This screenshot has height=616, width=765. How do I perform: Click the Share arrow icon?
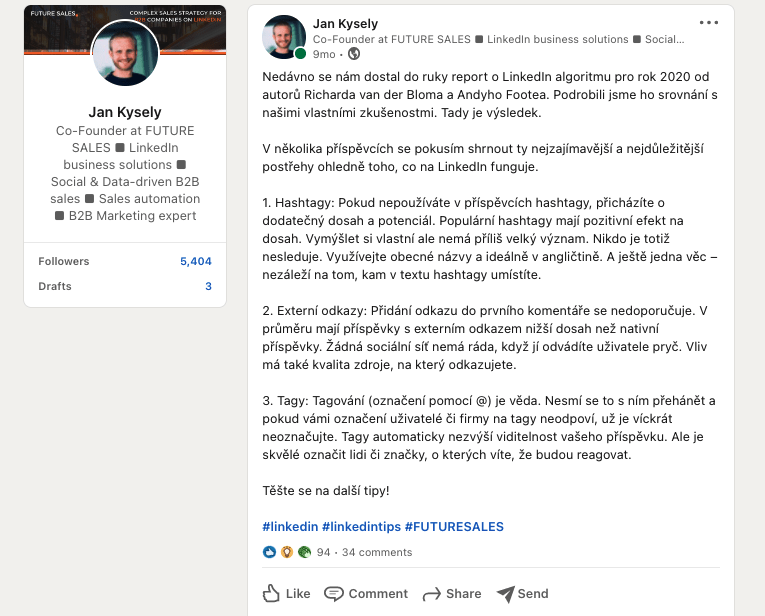click(x=432, y=594)
